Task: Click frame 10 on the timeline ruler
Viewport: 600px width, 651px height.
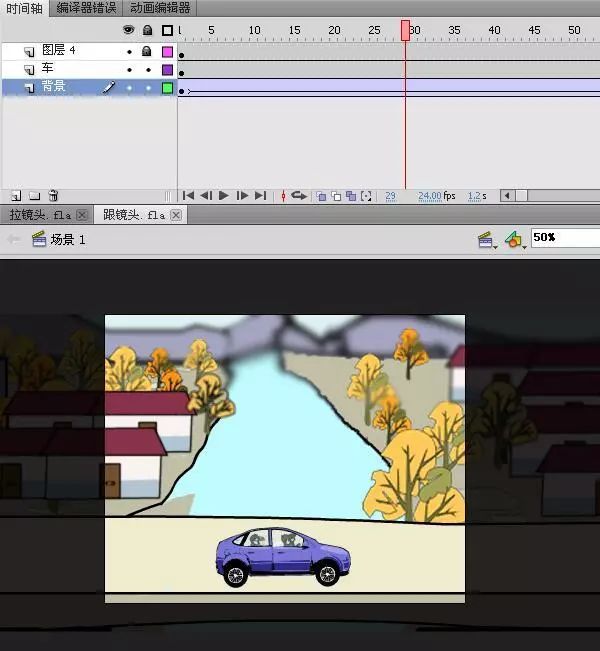Action: (254, 31)
